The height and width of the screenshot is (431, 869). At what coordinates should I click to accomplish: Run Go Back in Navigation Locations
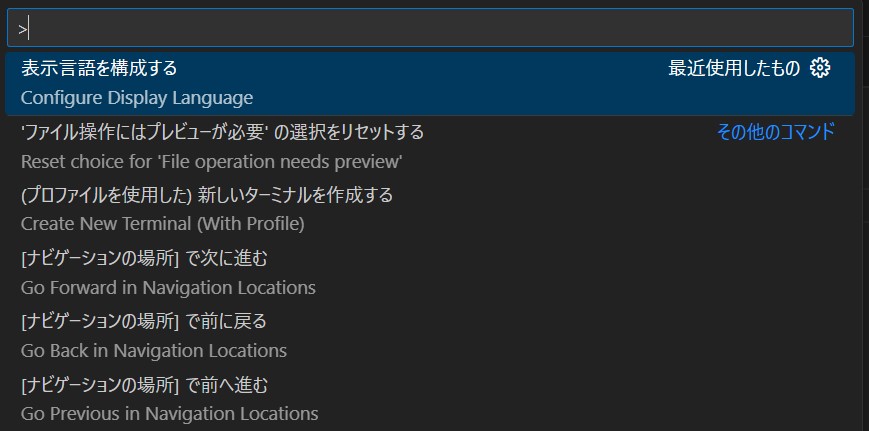[154, 351]
